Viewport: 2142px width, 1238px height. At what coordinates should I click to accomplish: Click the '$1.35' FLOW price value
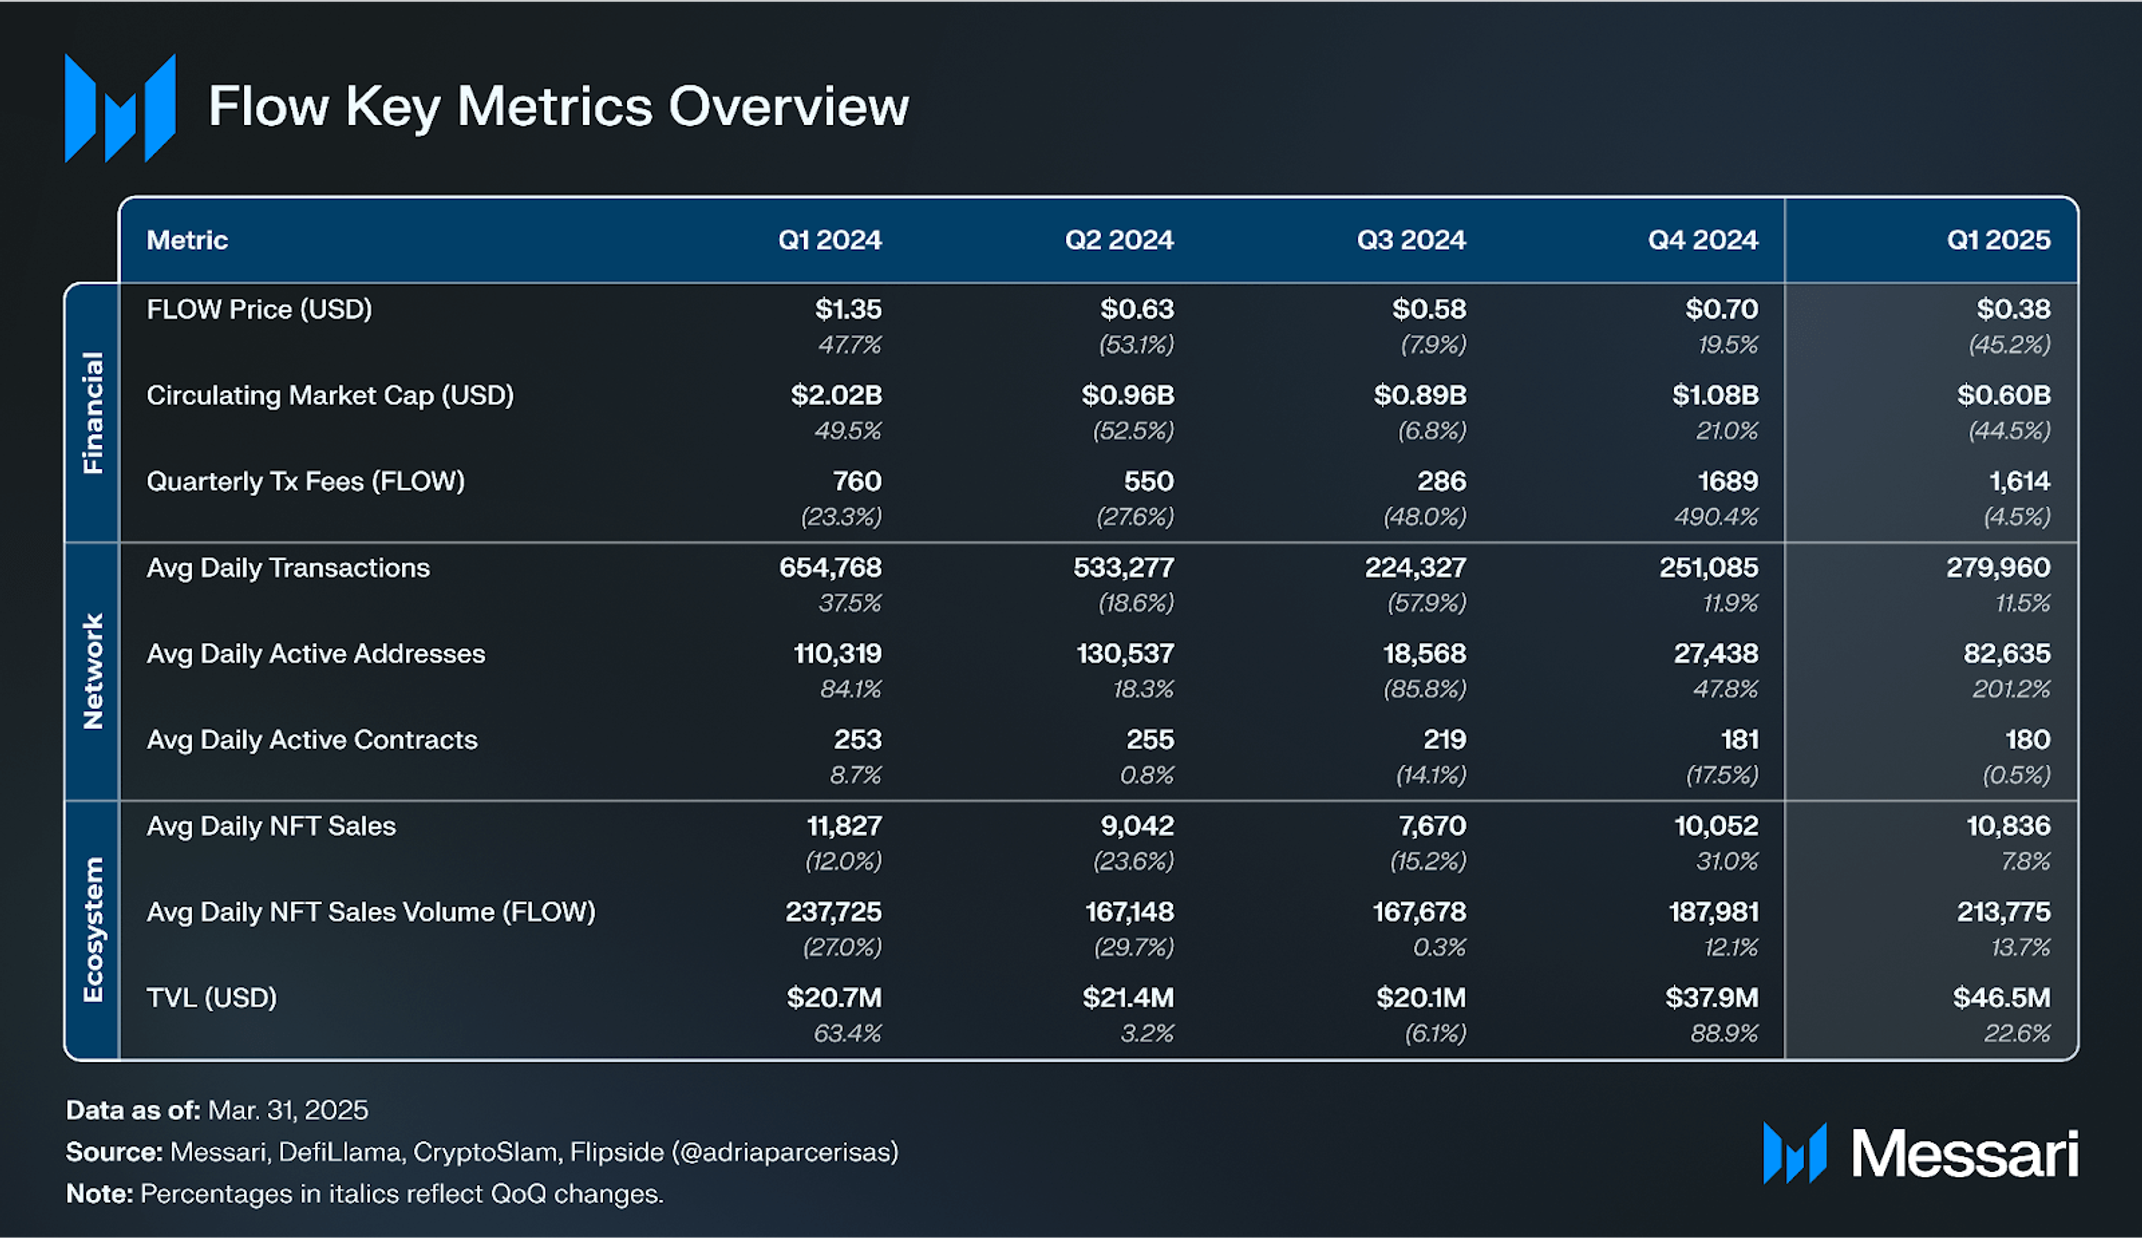point(848,310)
